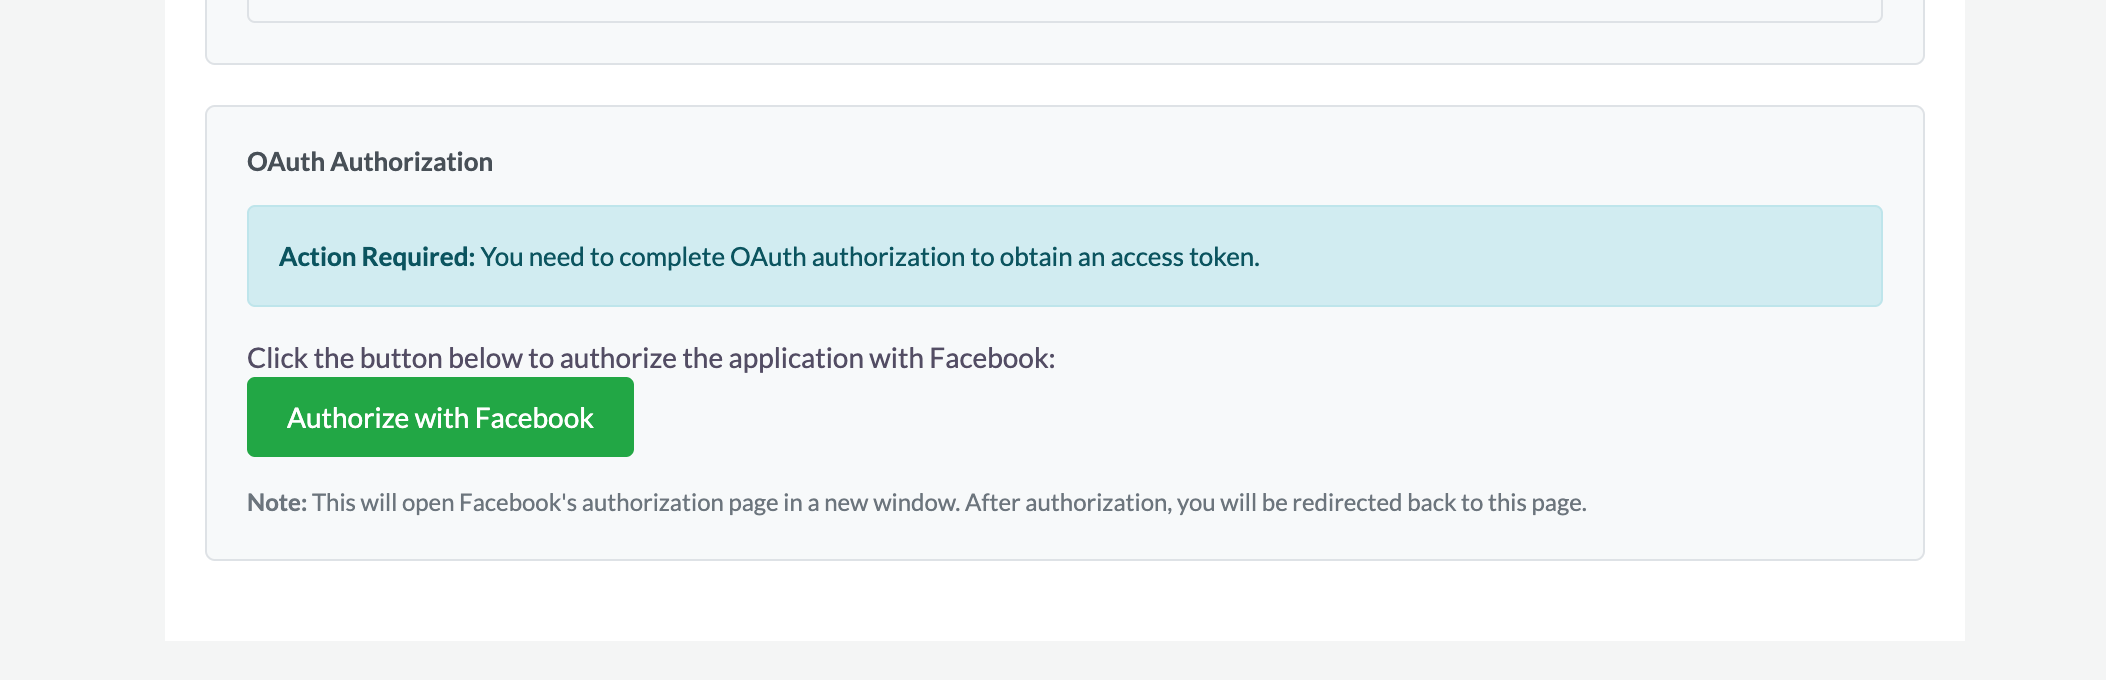Click the gray page margin area
Screen dimensions: 2106x680
[80, 340]
